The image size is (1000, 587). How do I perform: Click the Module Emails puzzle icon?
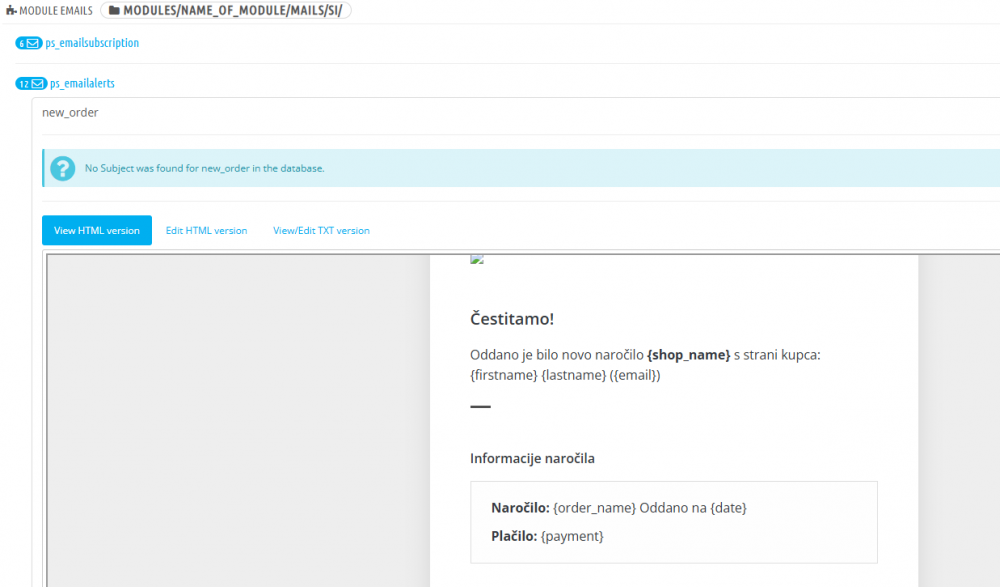(11, 10)
